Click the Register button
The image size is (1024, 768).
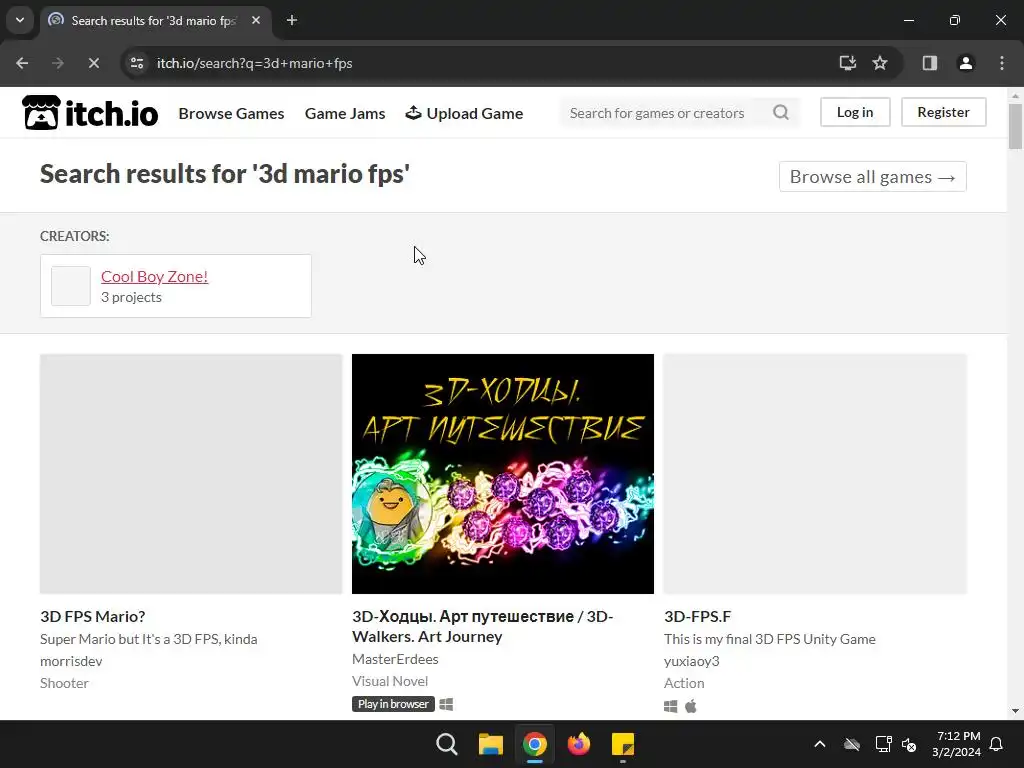[943, 112]
